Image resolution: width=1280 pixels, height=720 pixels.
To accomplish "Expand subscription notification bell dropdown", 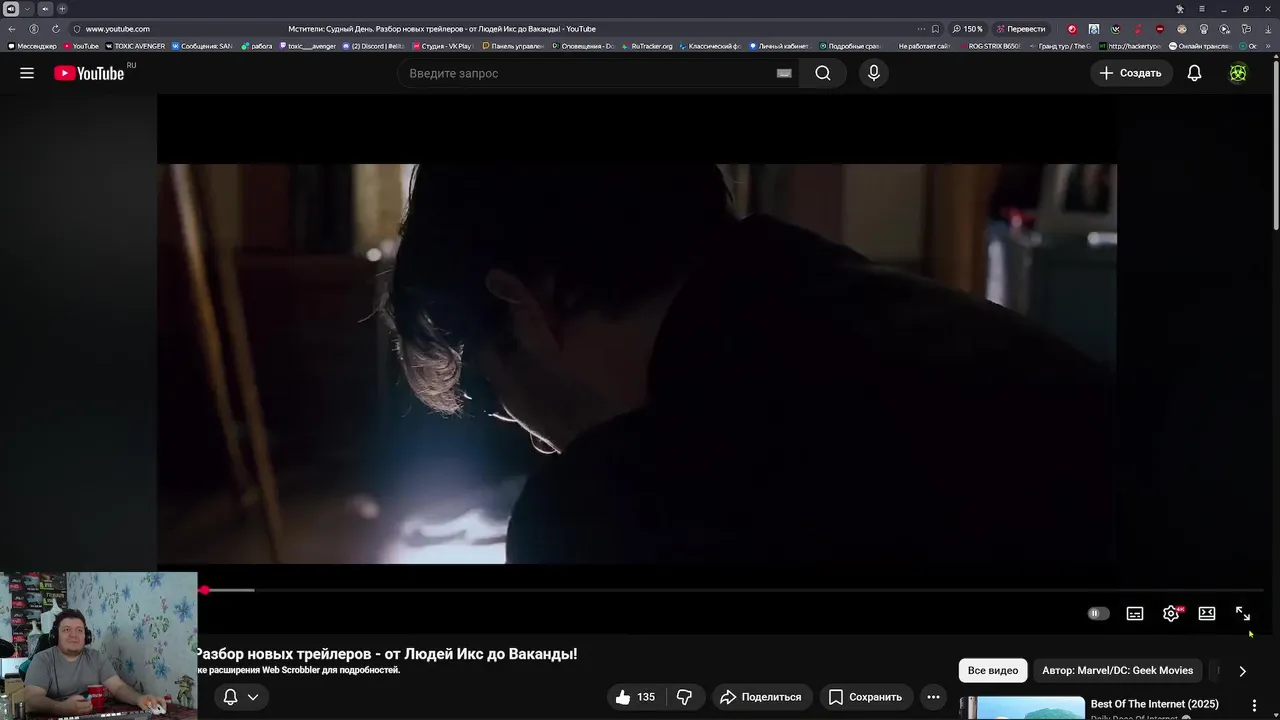I will coord(241,697).
